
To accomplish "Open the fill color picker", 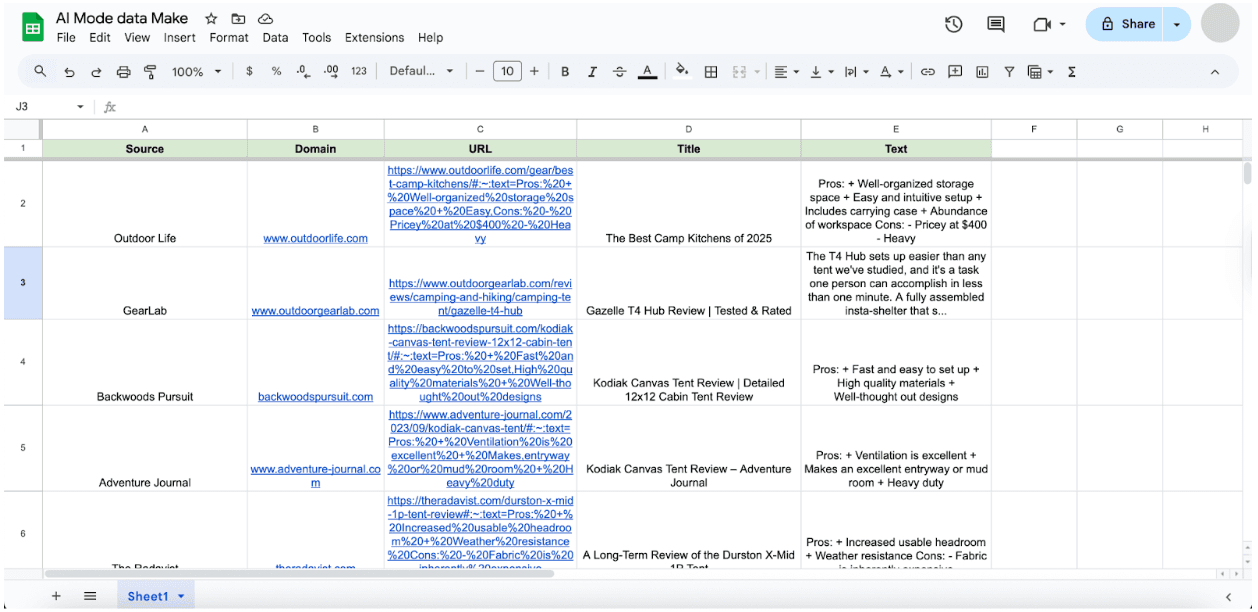I will point(682,72).
